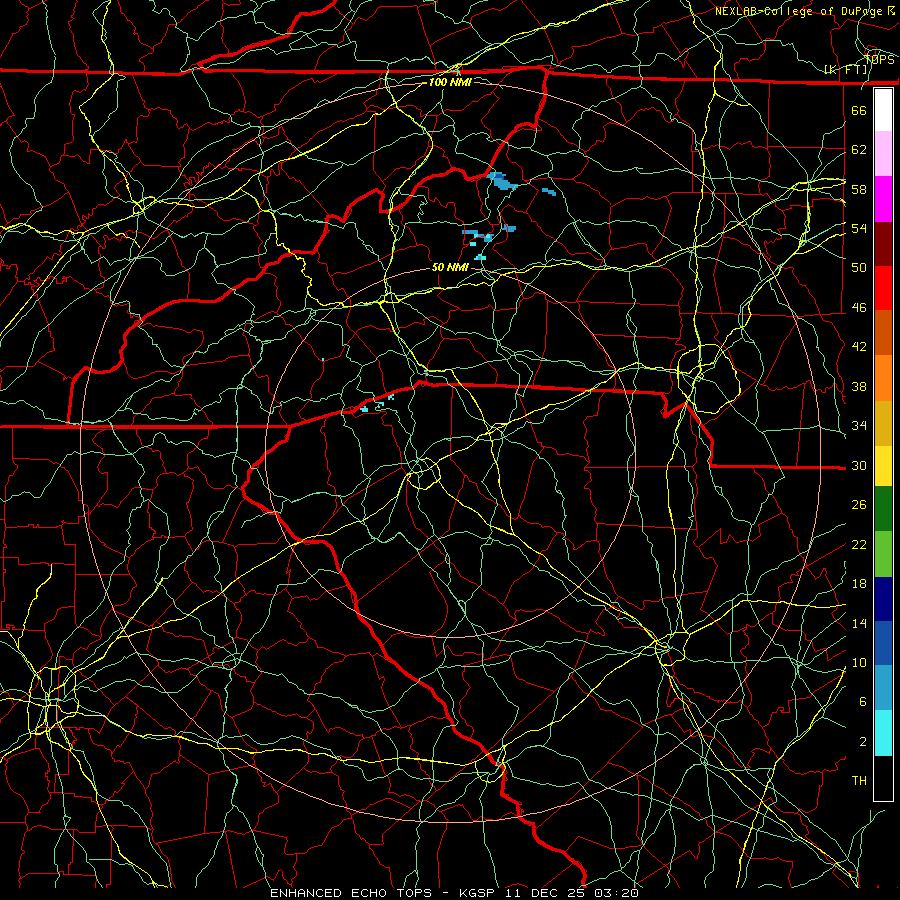Viewport: 900px width, 900px height.
Task: Click the bright red legend band
Action: pyautogui.click(x=883, y=288)
